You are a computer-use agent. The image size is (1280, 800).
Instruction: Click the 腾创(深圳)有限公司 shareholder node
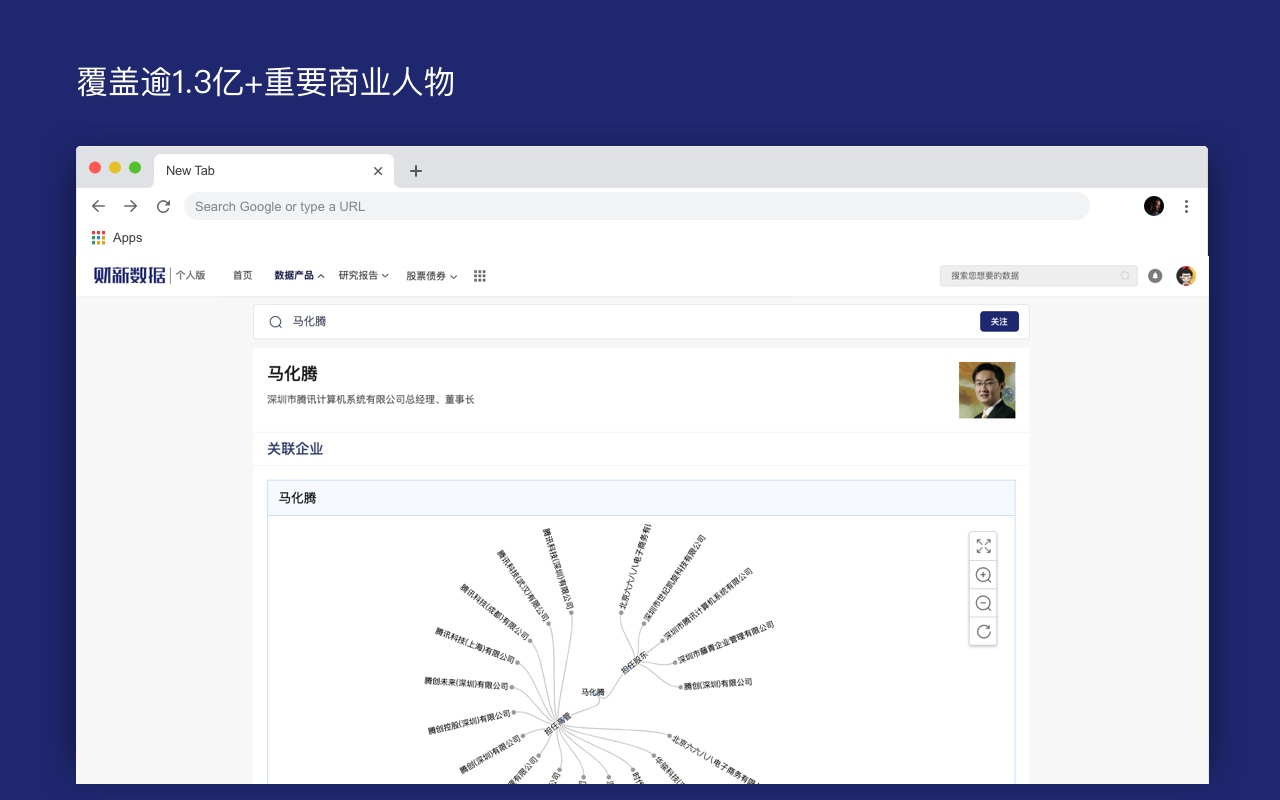tap(717, 684)
